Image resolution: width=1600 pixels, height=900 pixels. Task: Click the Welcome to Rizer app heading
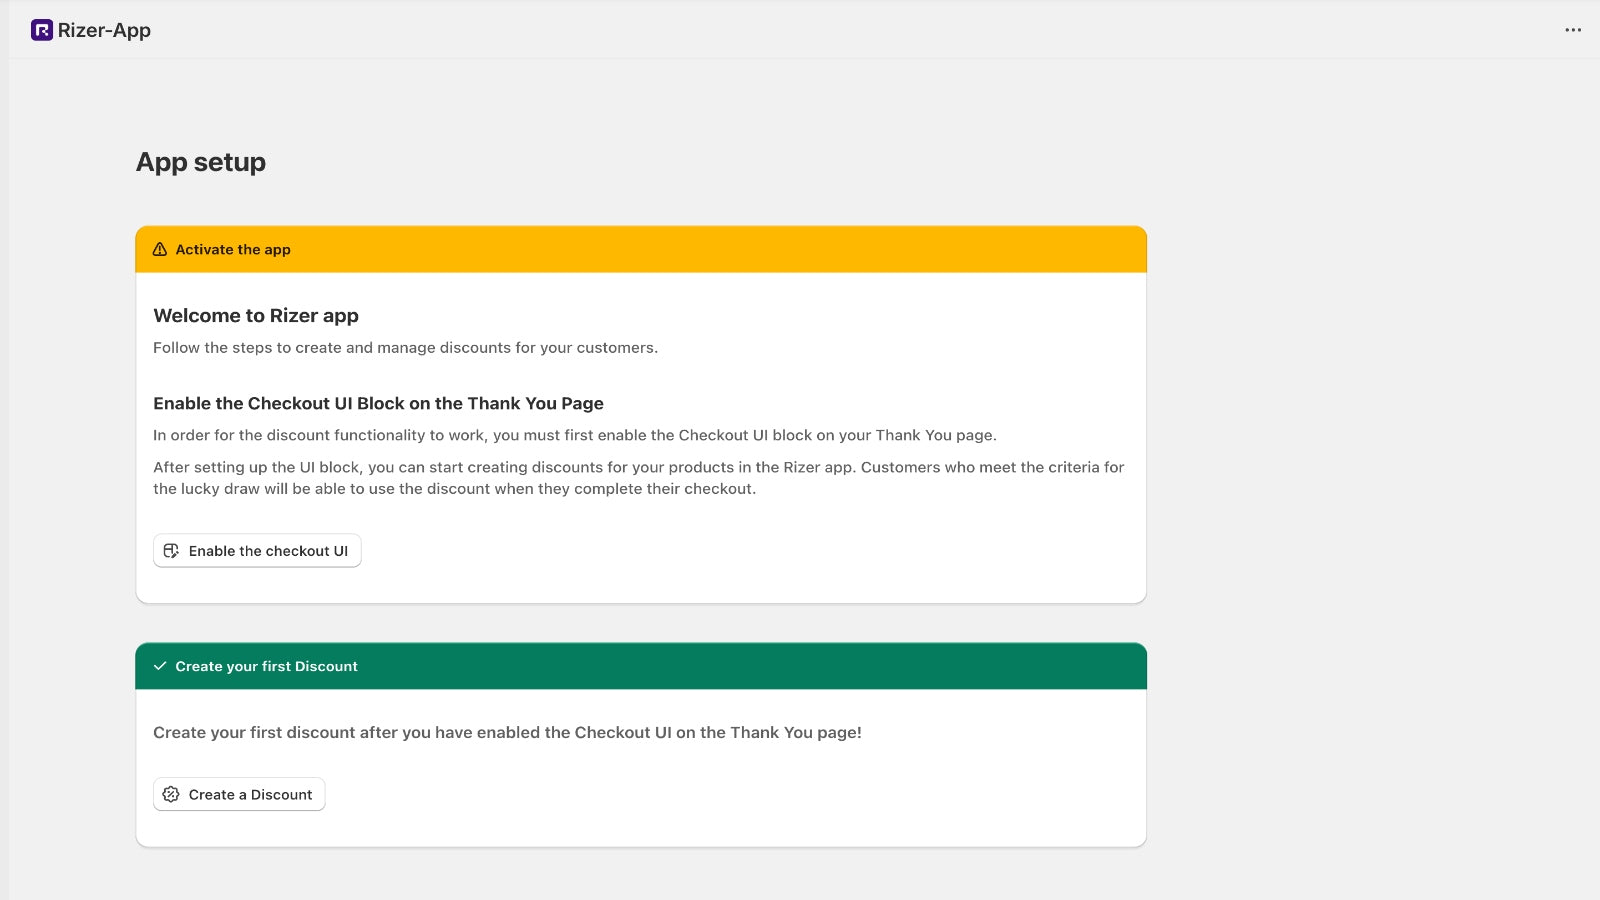256,316
